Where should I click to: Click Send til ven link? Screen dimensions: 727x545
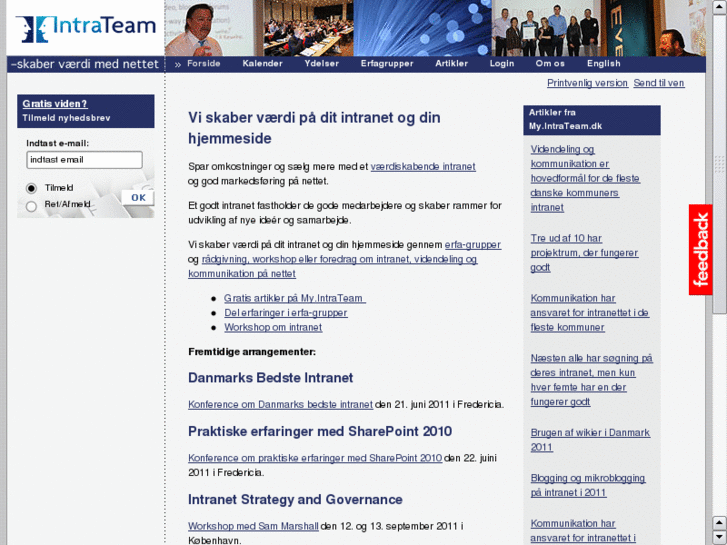click(659, 83)
